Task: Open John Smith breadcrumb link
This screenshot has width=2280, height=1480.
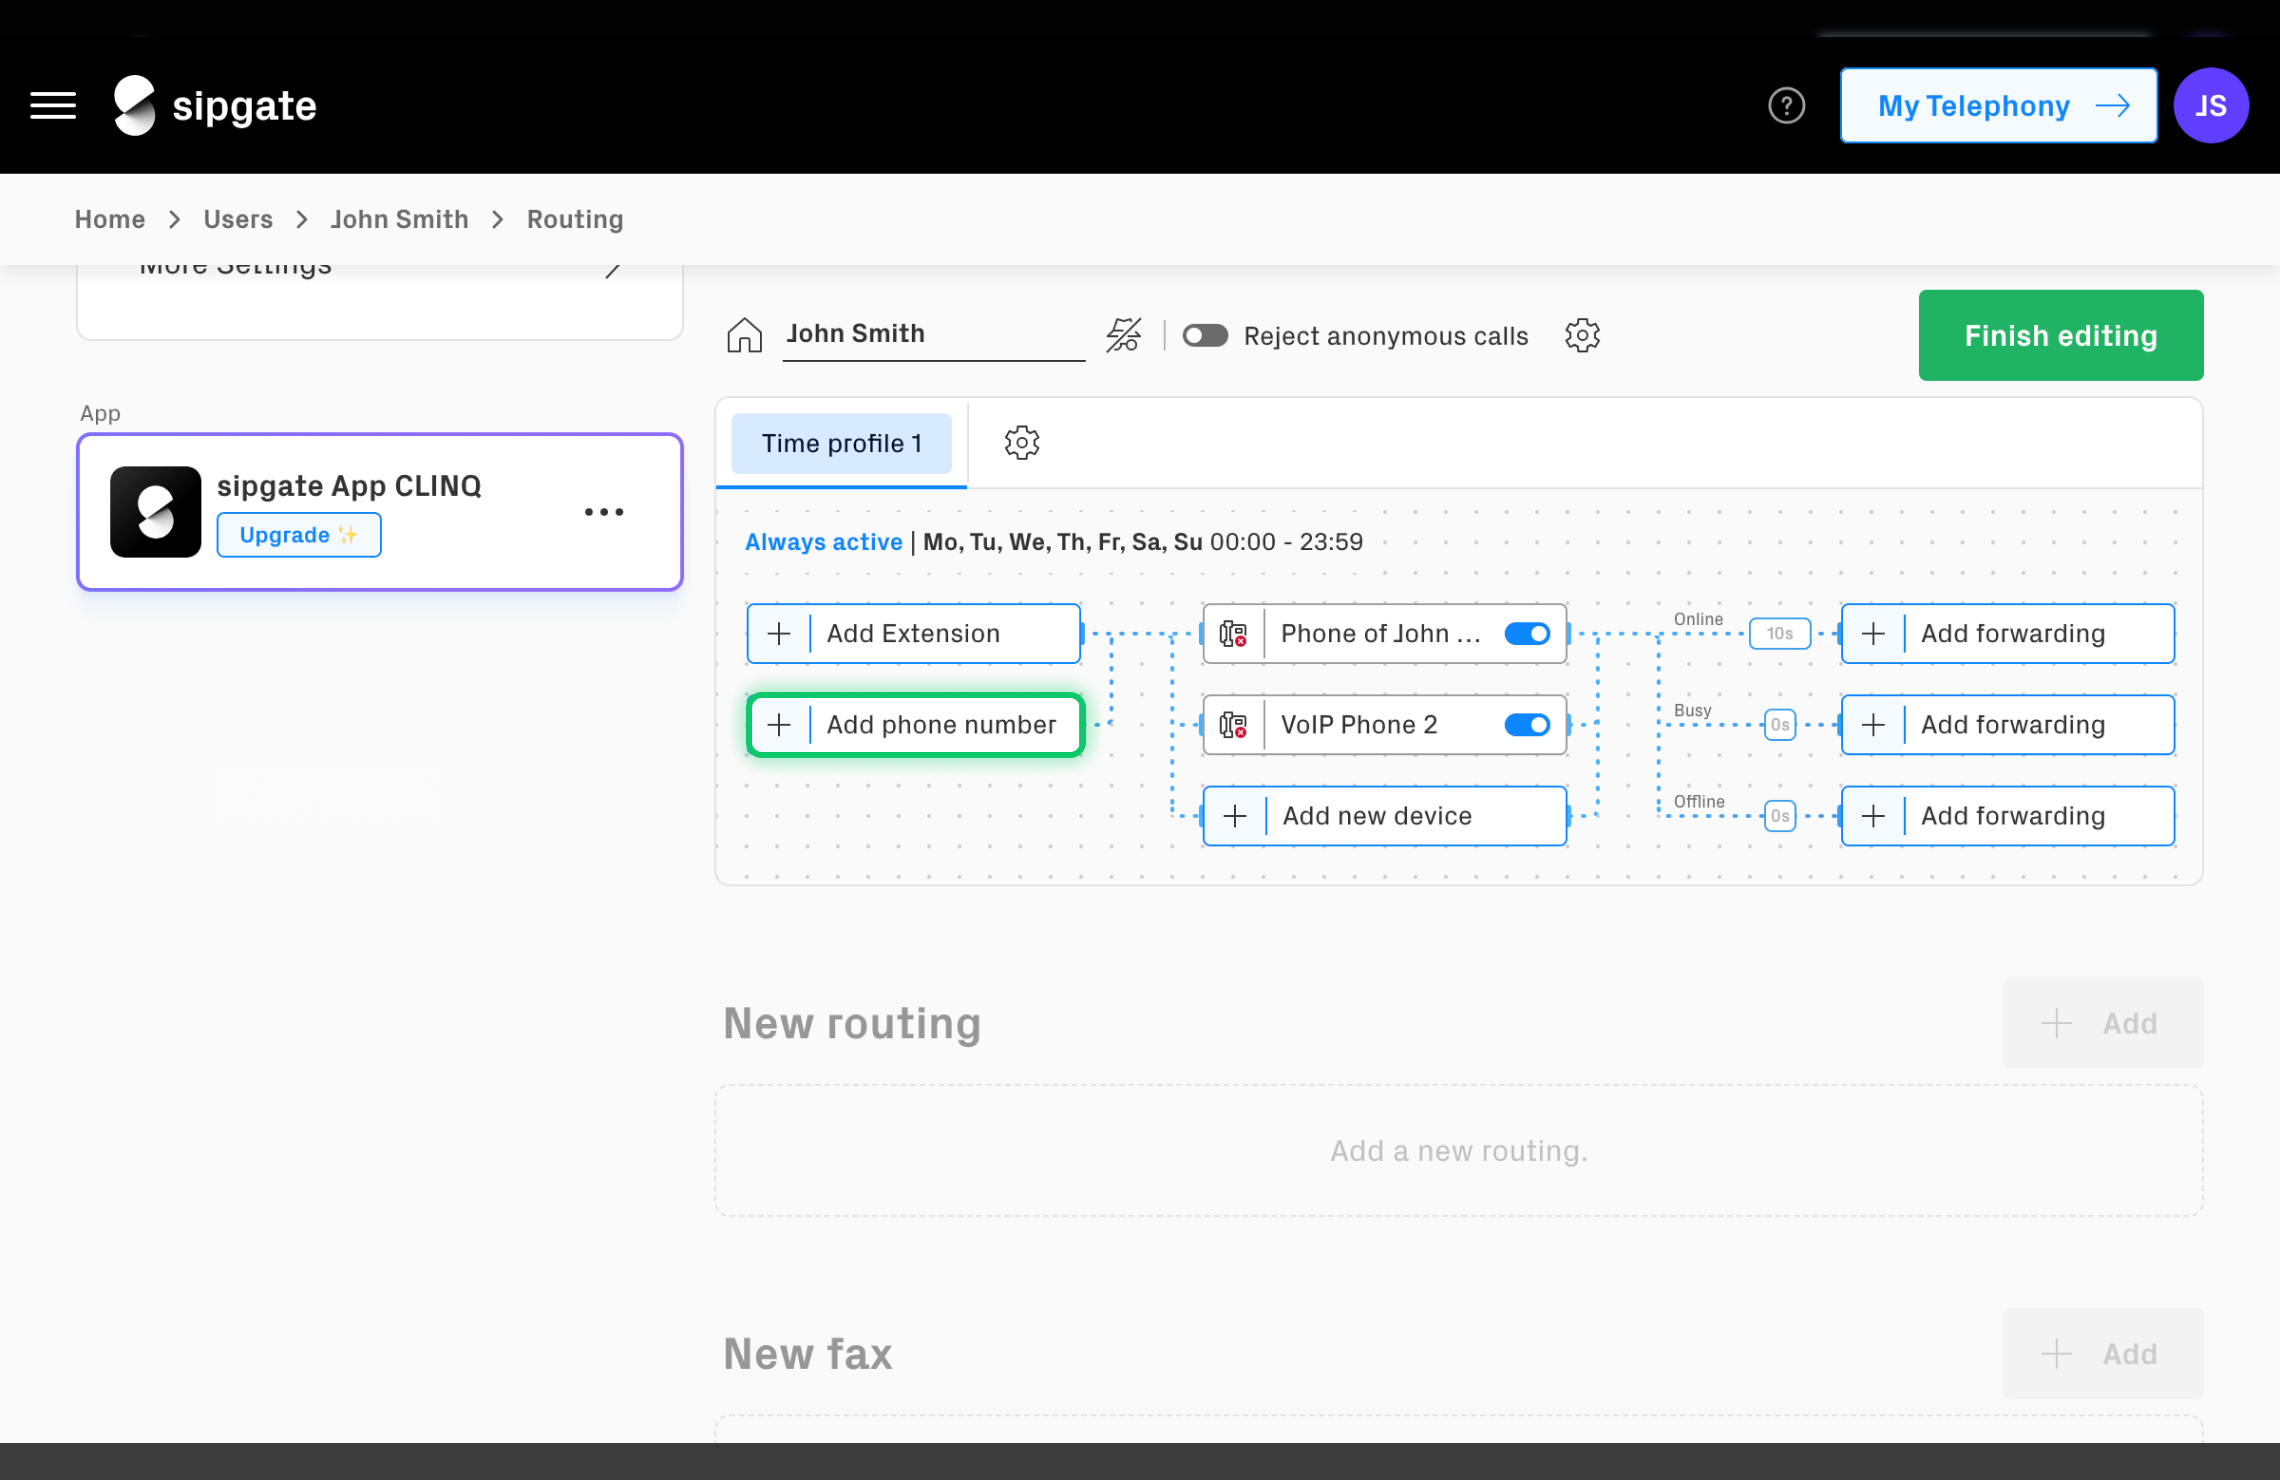Action: [399, 219]
